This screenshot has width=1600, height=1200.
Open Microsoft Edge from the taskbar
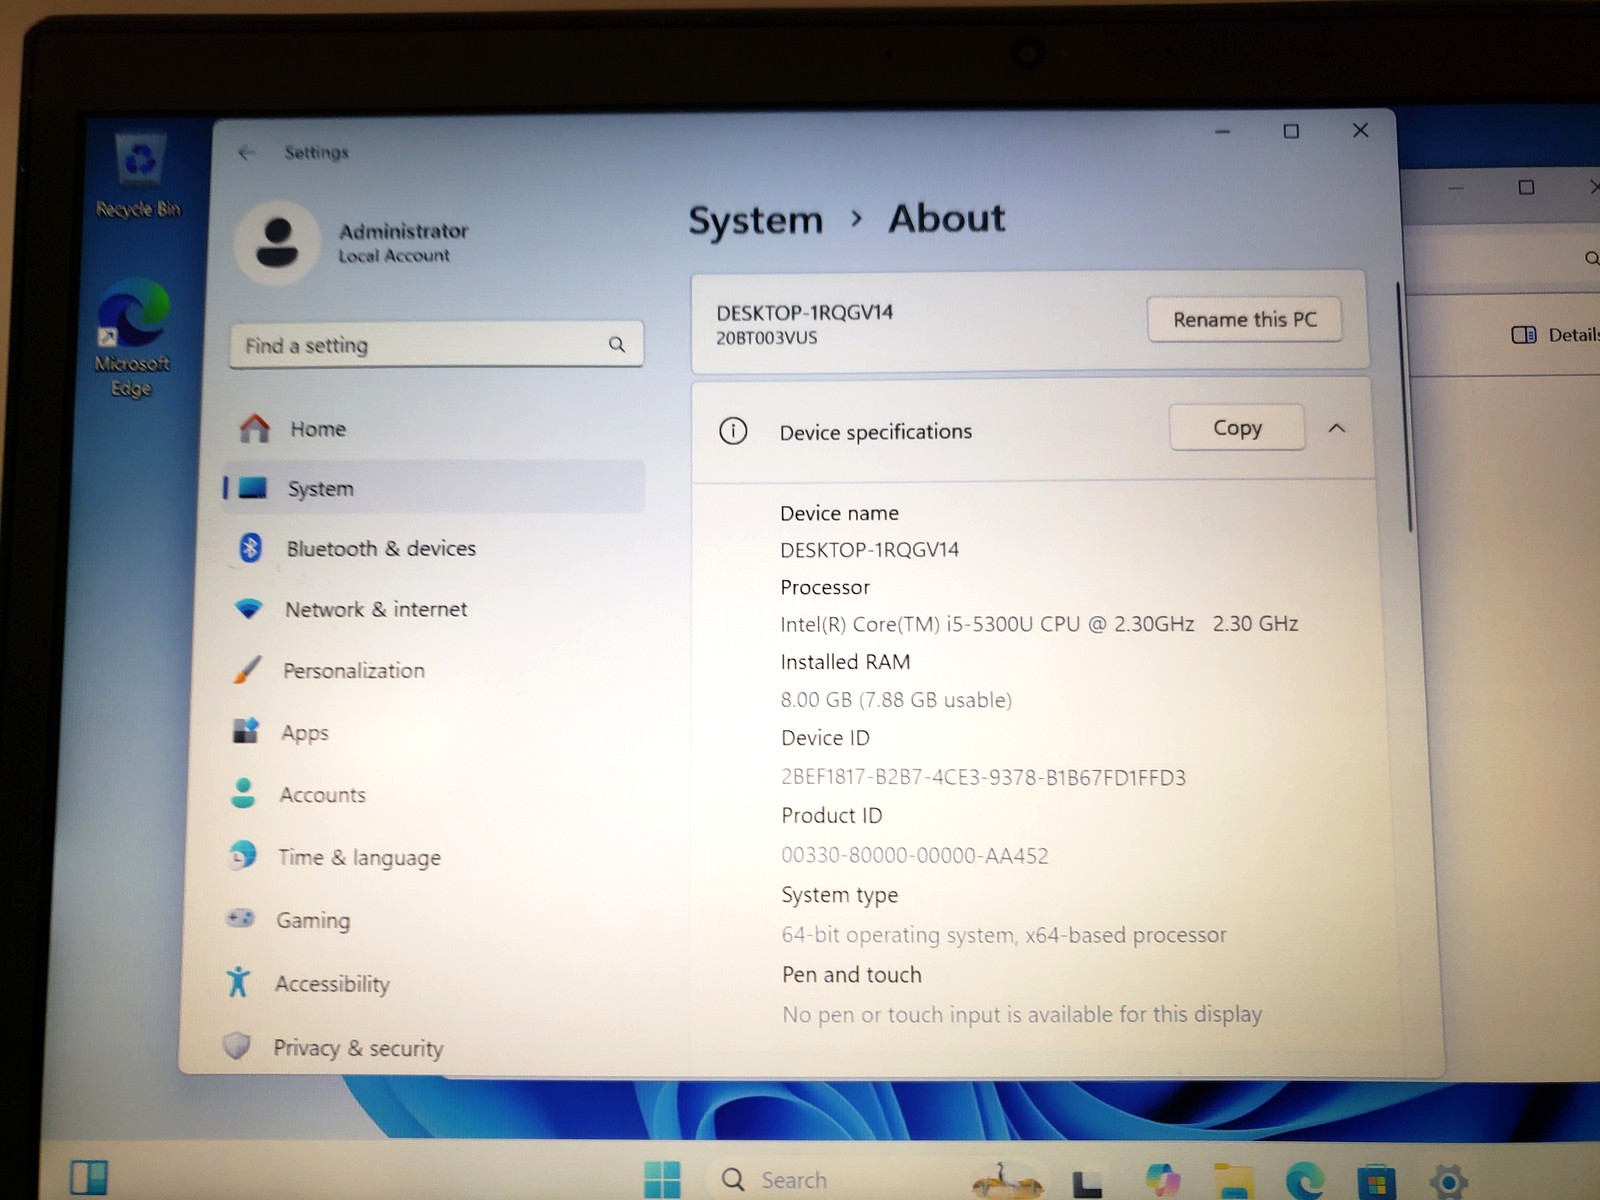[1305, 1181]
